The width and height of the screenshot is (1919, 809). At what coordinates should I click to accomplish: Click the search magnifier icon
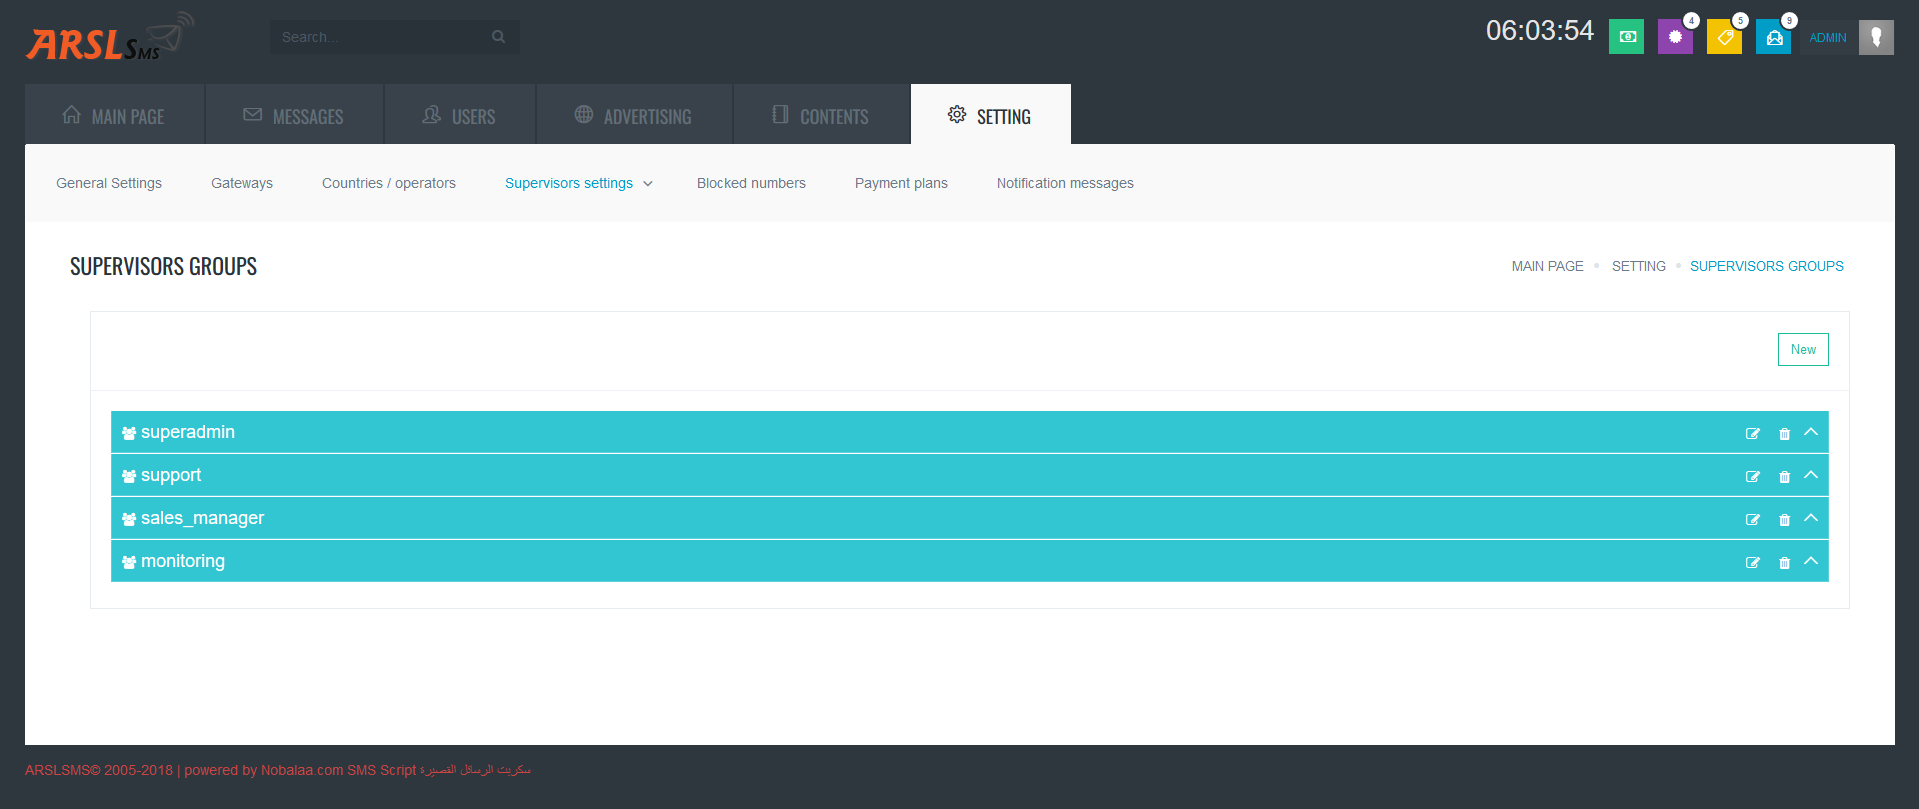tap(498, 37)
